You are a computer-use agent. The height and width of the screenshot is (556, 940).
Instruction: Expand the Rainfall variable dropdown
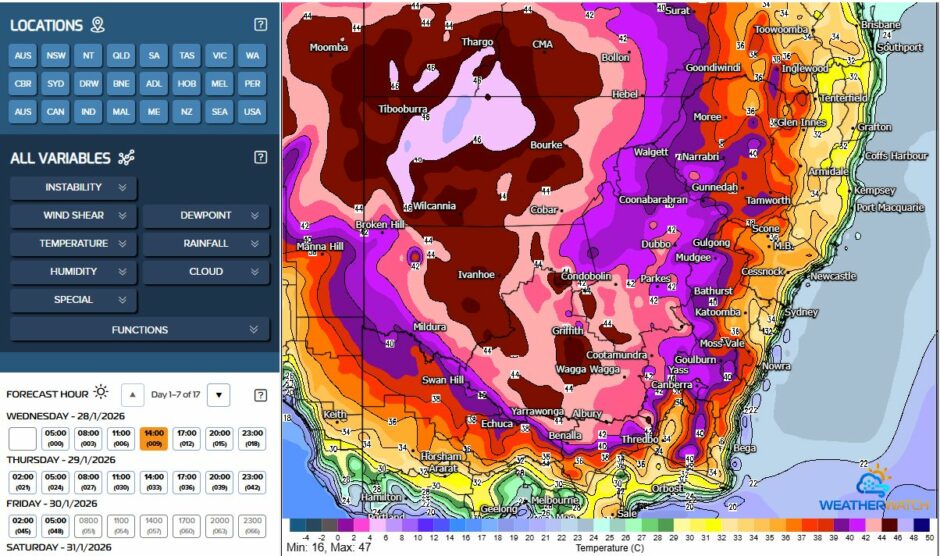[205, 243]
